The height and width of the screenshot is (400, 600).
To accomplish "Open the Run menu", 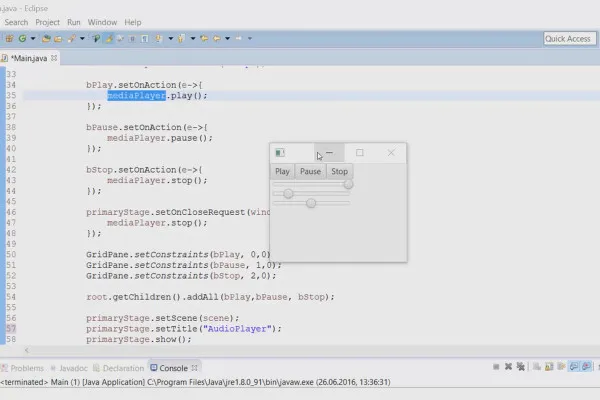I will 74,22.
